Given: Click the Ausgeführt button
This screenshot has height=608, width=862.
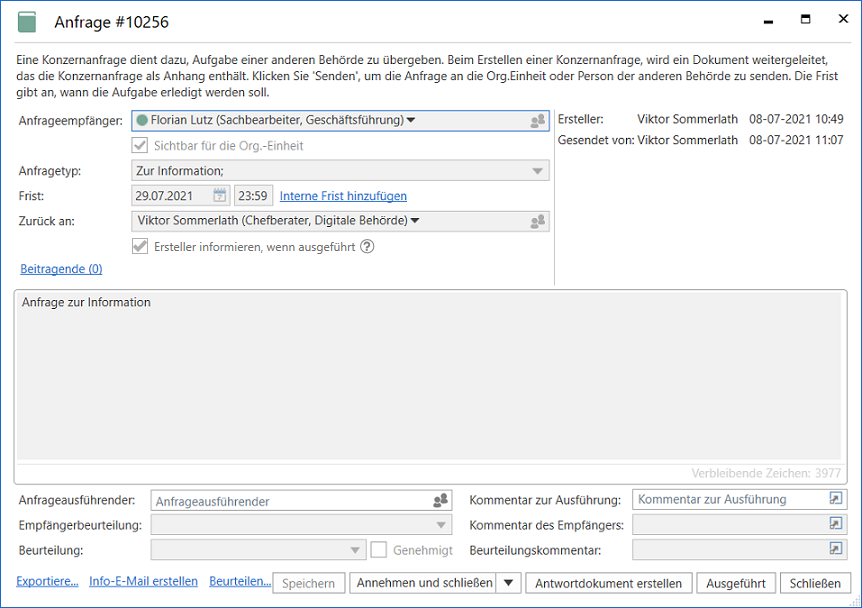Looking at the screenshot, I should (736, 583).
